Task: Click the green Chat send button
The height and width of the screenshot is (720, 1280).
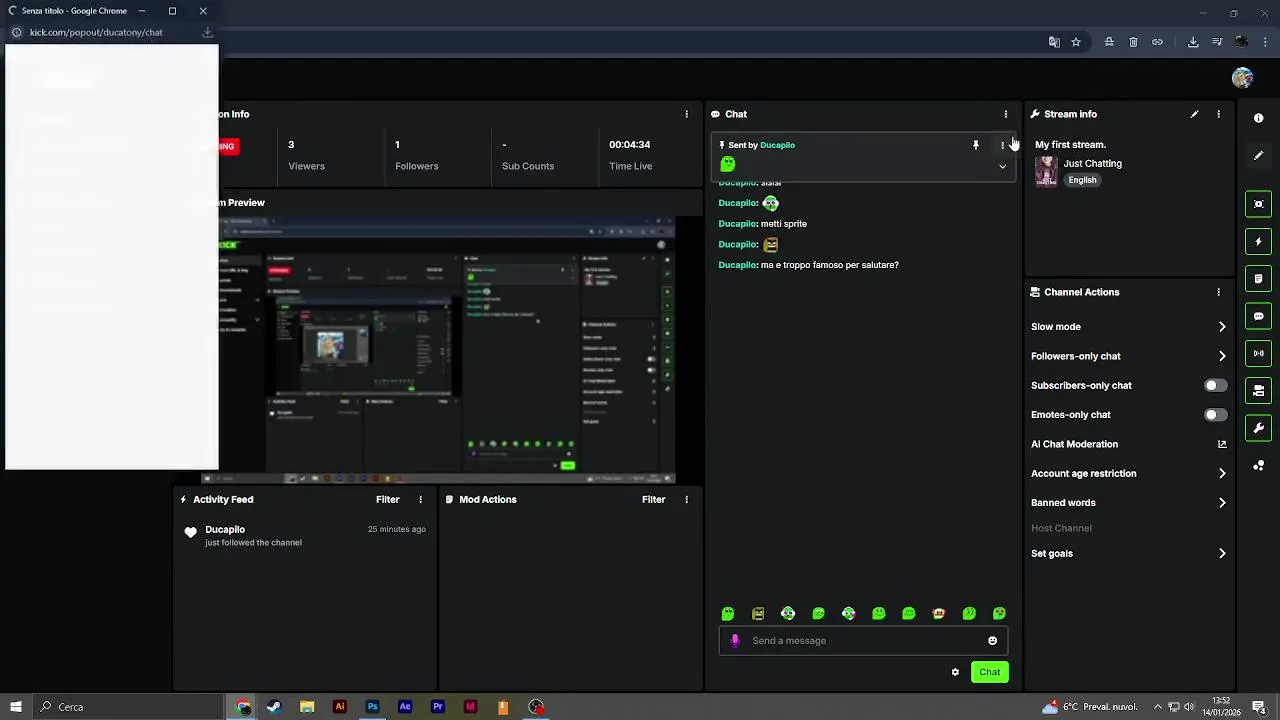Action: 989,672
